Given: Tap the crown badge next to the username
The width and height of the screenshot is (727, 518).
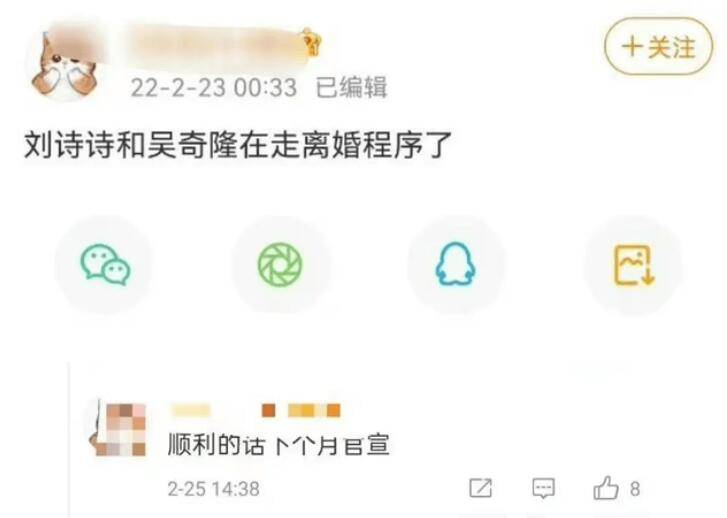Looking at the screenshot, I should (311, 43).
